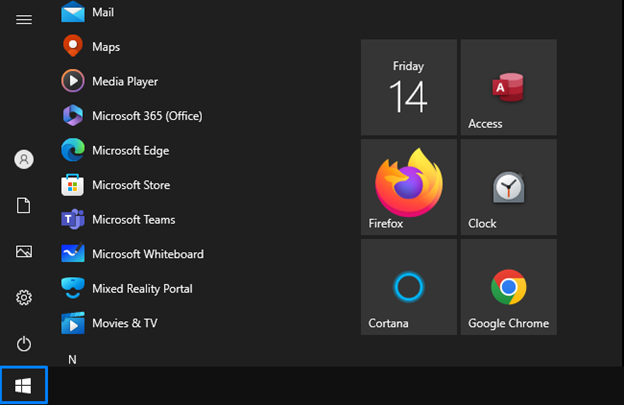Open the Mail app icon
Viewport: 624px width, 405px height.
[73, 12]
